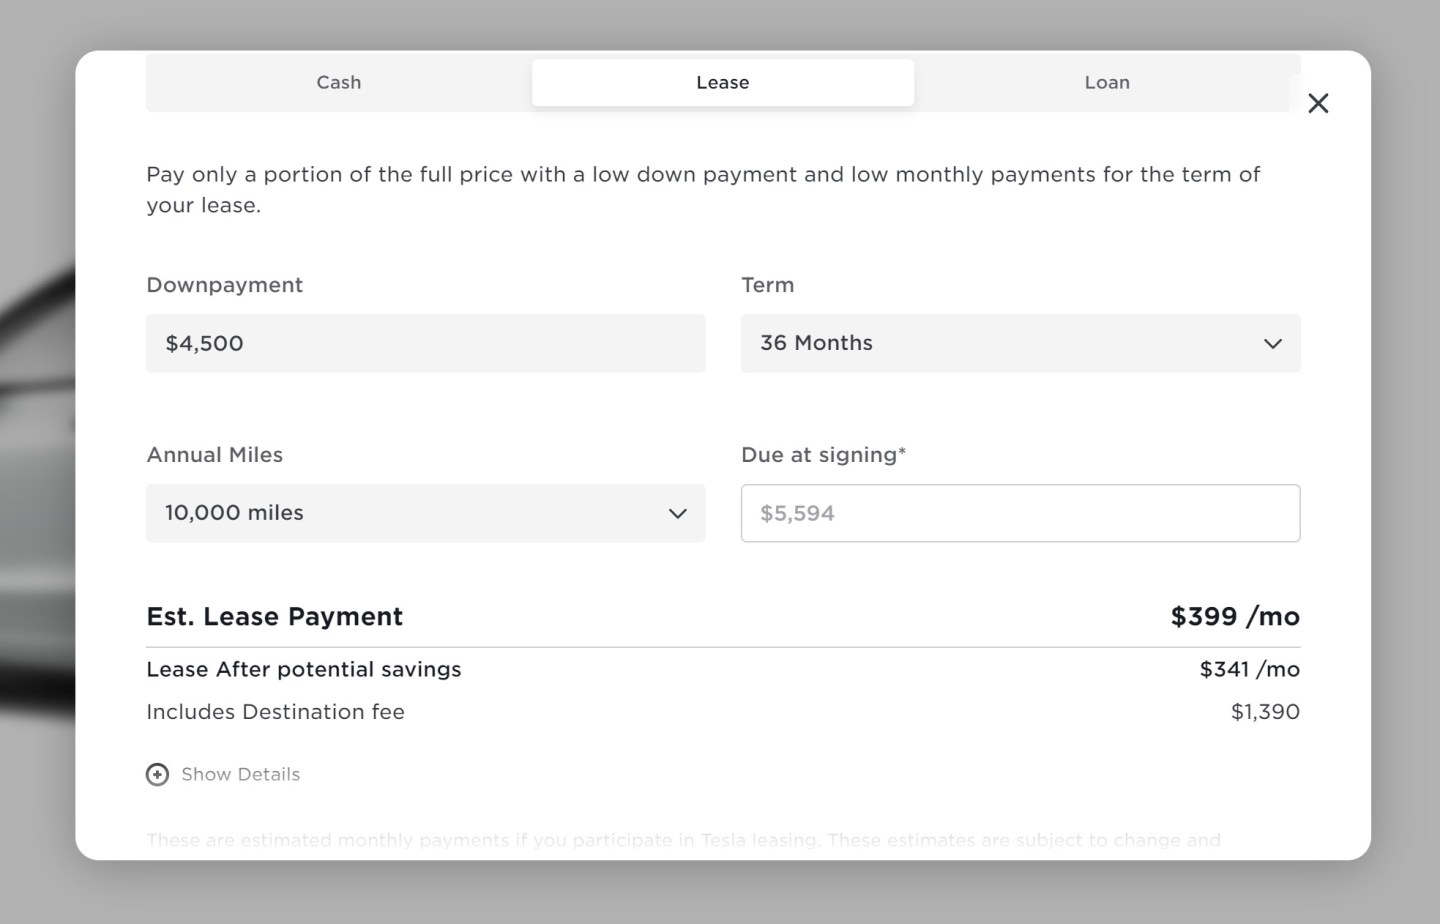Select the Due at signing input
Viewport: 1440px width, 924px height.
[x=1020, y=513]
